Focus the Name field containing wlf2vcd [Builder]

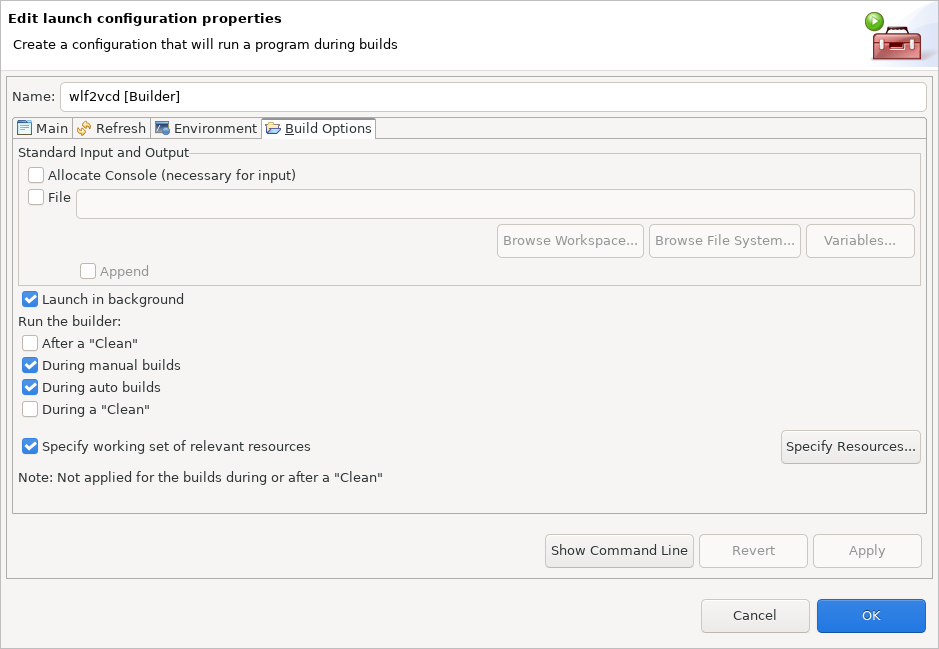[x=493, y=96]
